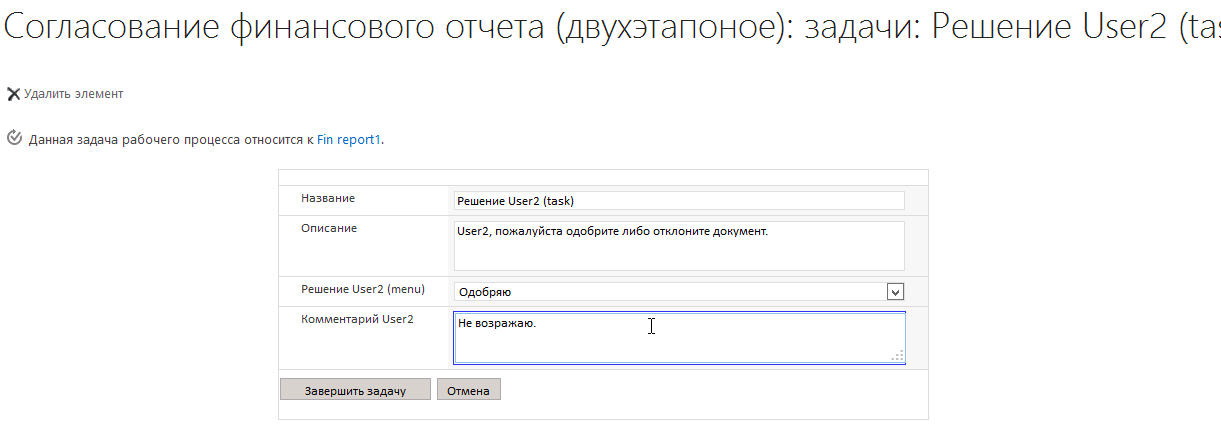Click the Удалить элемент text
The height and width of the screenshot is (436, 1221).
[73, 94]
